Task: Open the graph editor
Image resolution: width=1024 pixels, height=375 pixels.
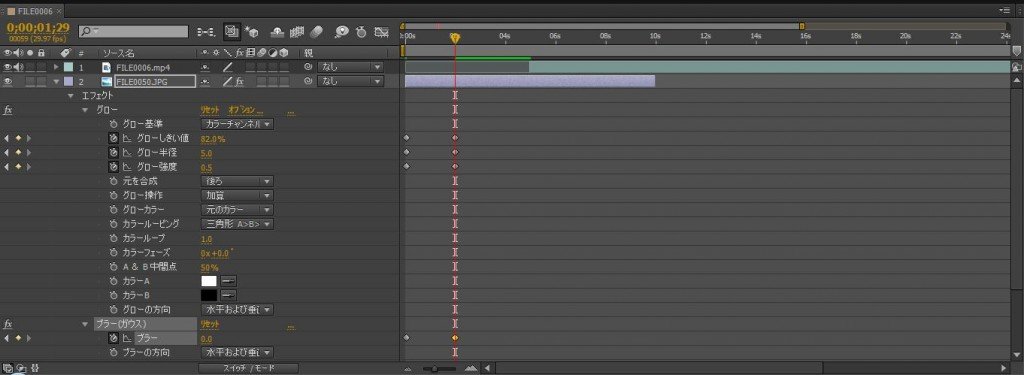Action: point(382,31)
